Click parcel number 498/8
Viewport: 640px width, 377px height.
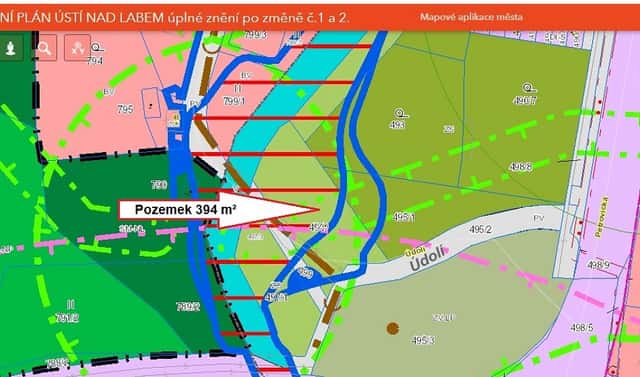[520, 166]
